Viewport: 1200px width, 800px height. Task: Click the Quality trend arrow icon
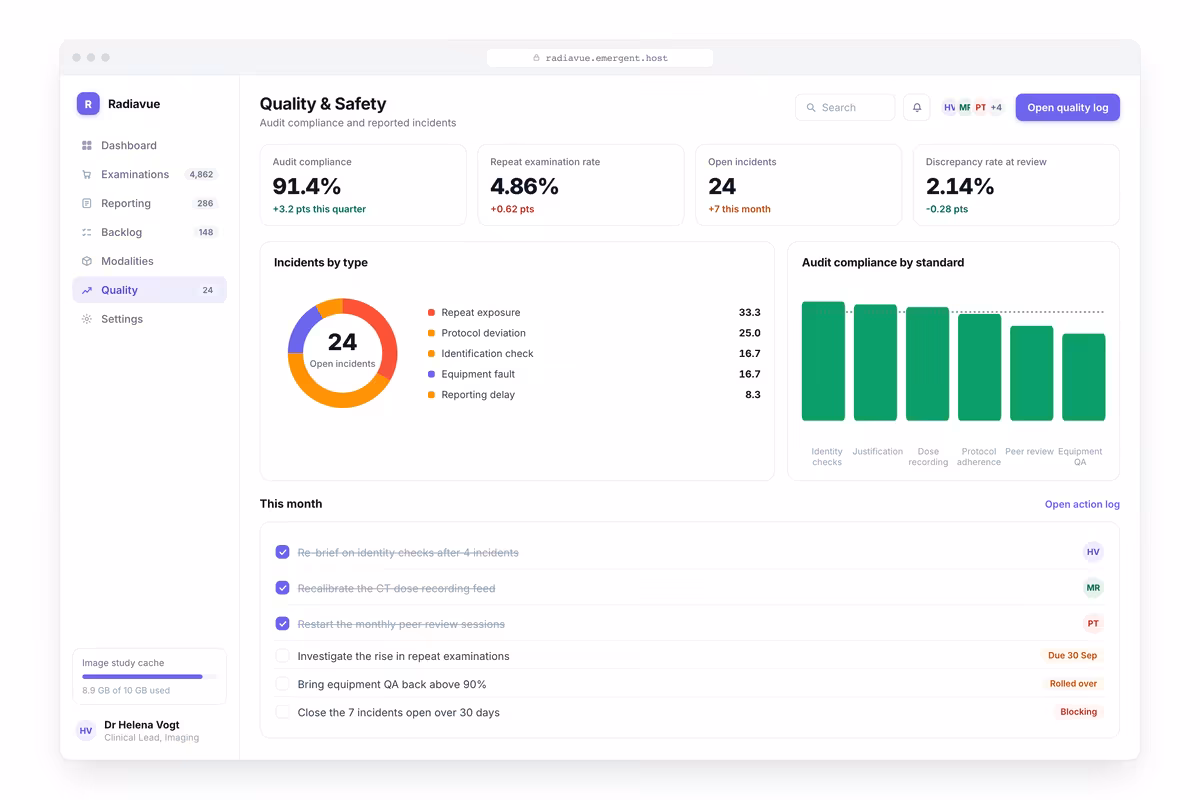click(87, 290)
